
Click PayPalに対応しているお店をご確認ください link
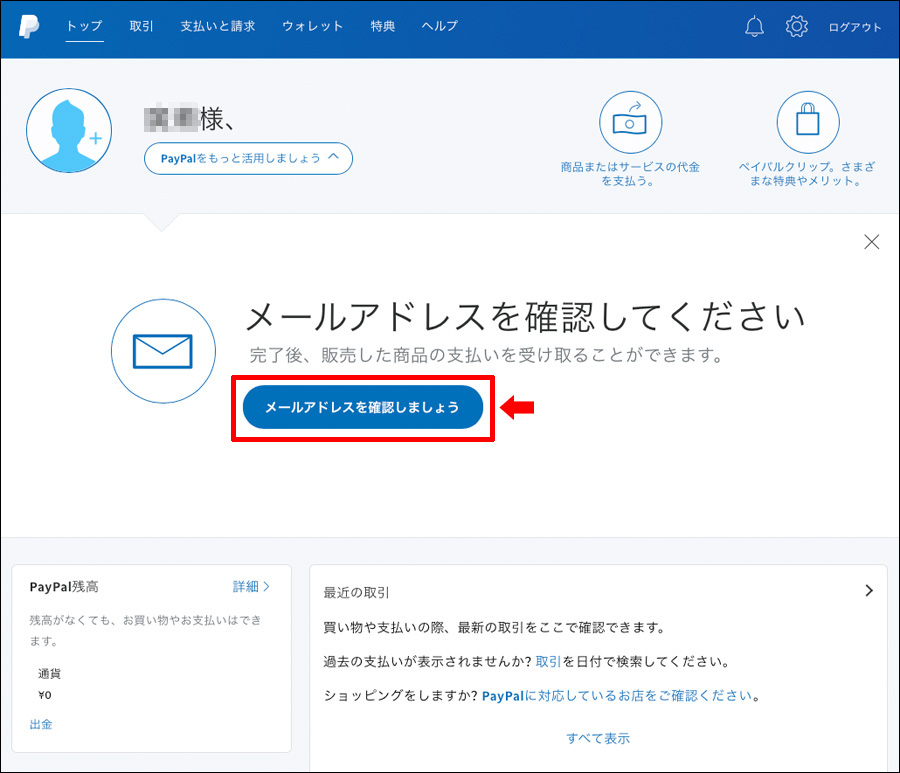[617, 696]
